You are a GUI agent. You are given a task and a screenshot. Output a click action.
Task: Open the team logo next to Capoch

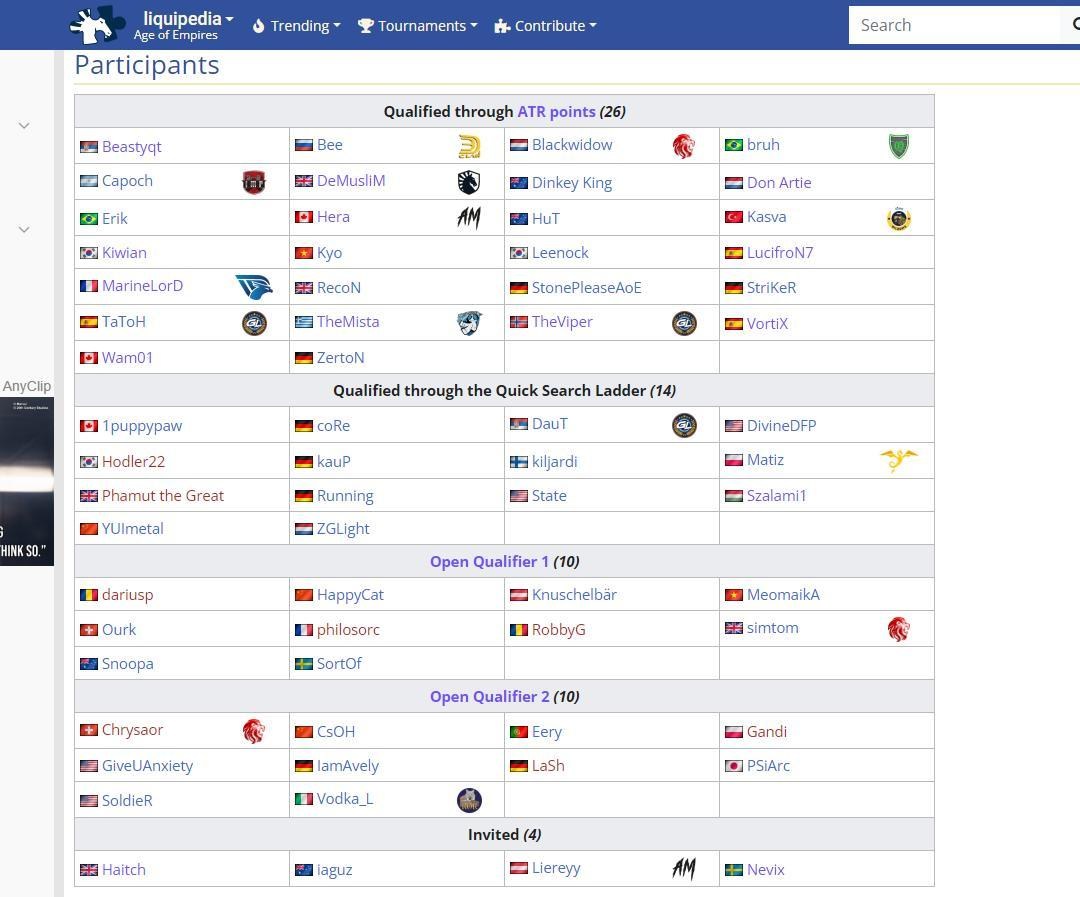(254, 182)
